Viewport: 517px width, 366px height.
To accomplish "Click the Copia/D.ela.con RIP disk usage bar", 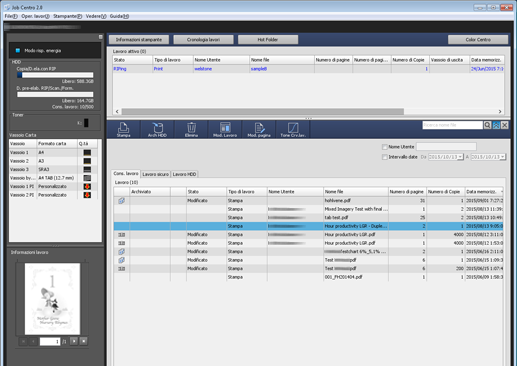I will 55,75.
